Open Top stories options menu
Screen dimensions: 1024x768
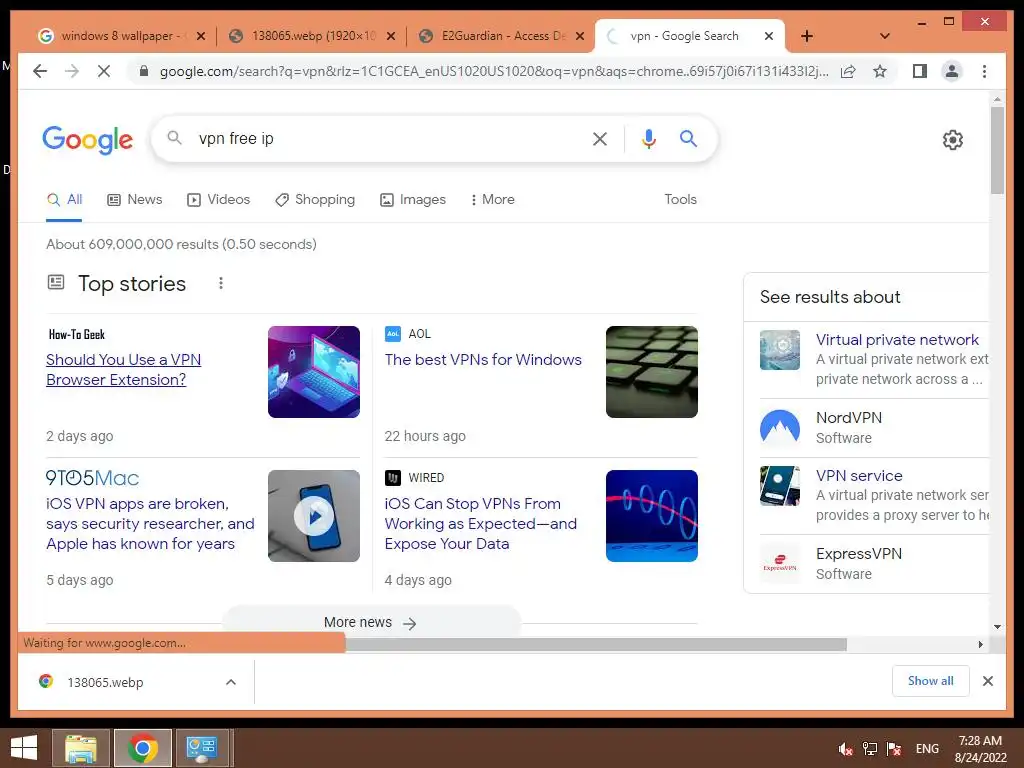pyautogui.click(x=221, y=283)
